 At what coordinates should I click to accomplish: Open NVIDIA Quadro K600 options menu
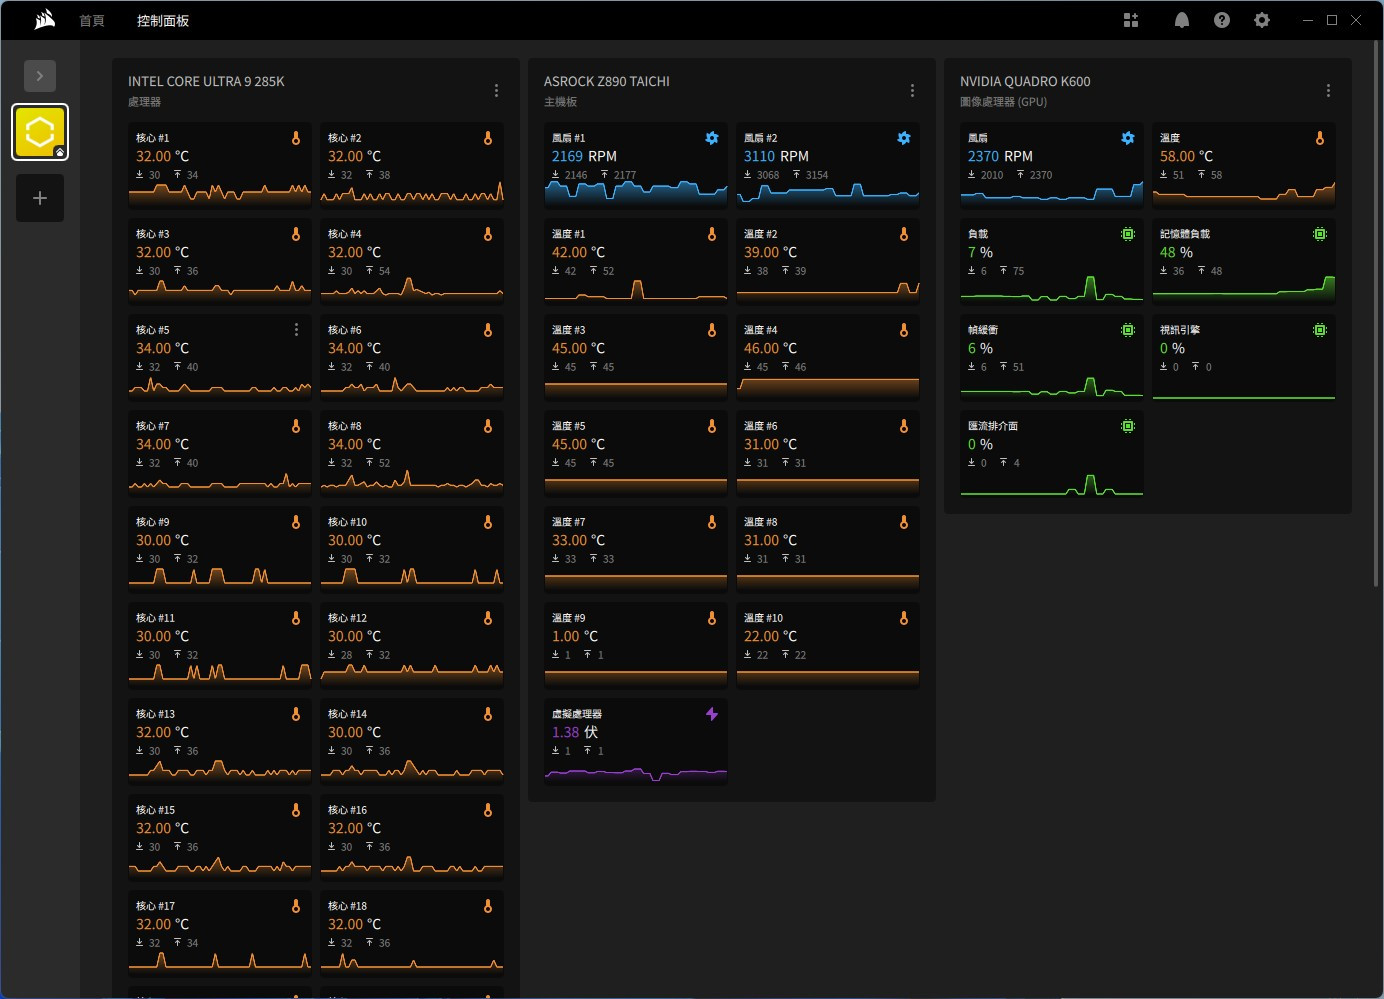coord(1328,91)
